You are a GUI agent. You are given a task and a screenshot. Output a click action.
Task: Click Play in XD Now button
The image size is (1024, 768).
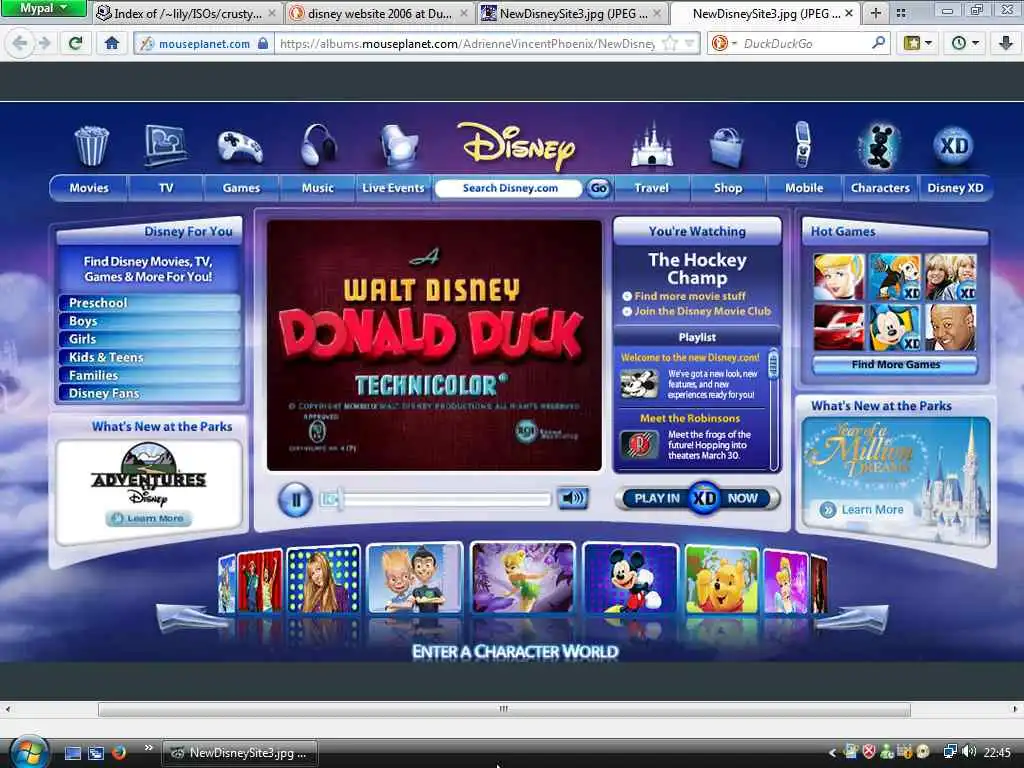coord(697,498)
